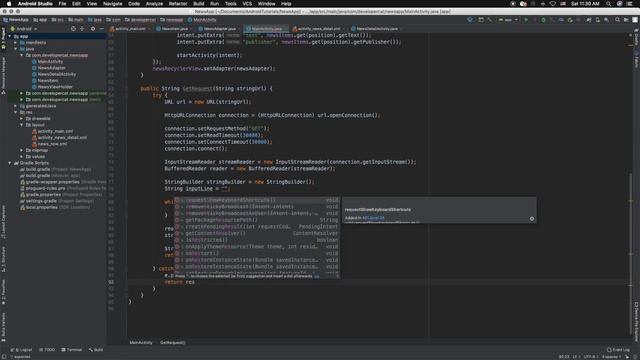640x360 pixels.
Task: Click the SDK Manager icon in toolbar
Action: [x=607, y=20]
